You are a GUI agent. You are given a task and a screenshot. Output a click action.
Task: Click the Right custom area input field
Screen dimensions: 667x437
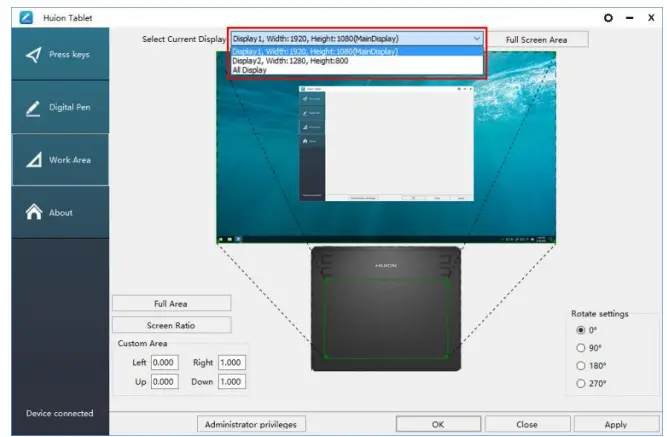232,362
